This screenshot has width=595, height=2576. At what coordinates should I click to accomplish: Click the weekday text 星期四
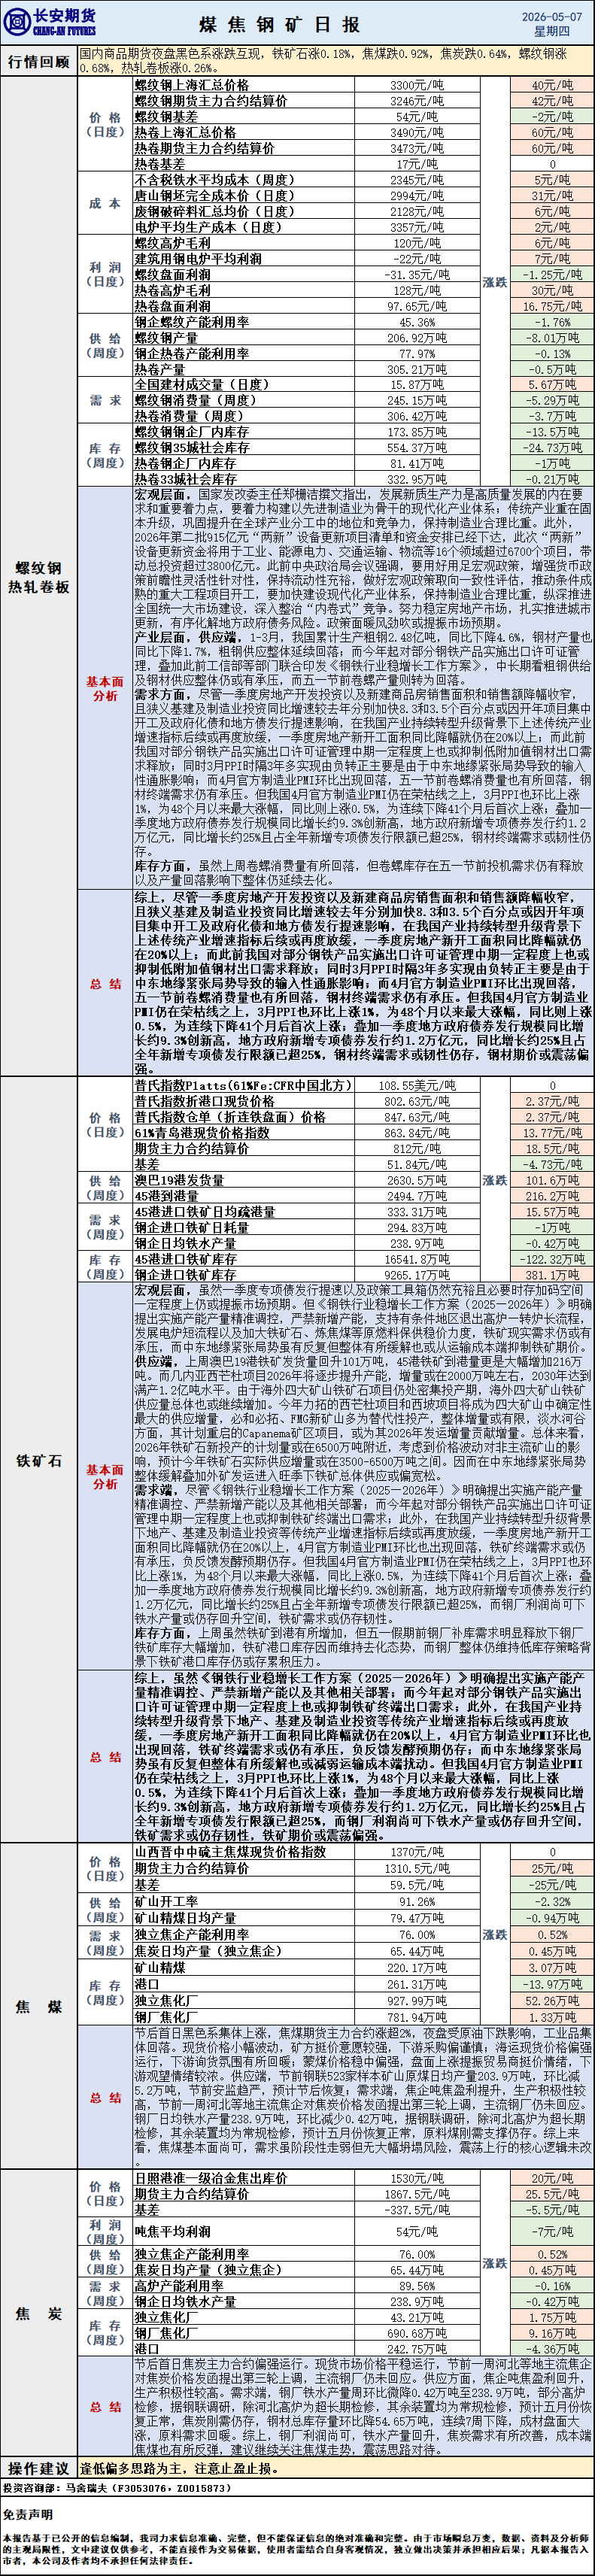click(552, 31)
